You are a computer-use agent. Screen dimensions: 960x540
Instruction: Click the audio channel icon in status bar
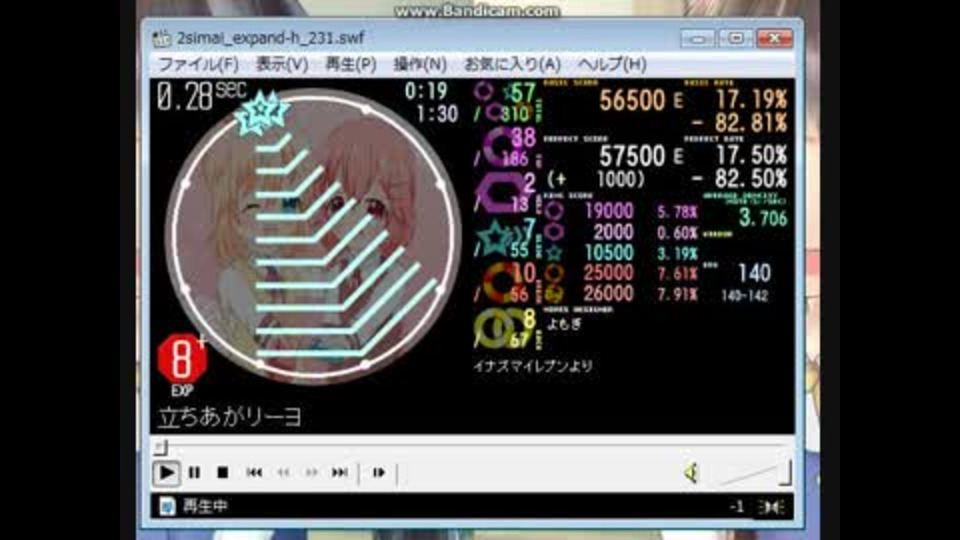771,507
